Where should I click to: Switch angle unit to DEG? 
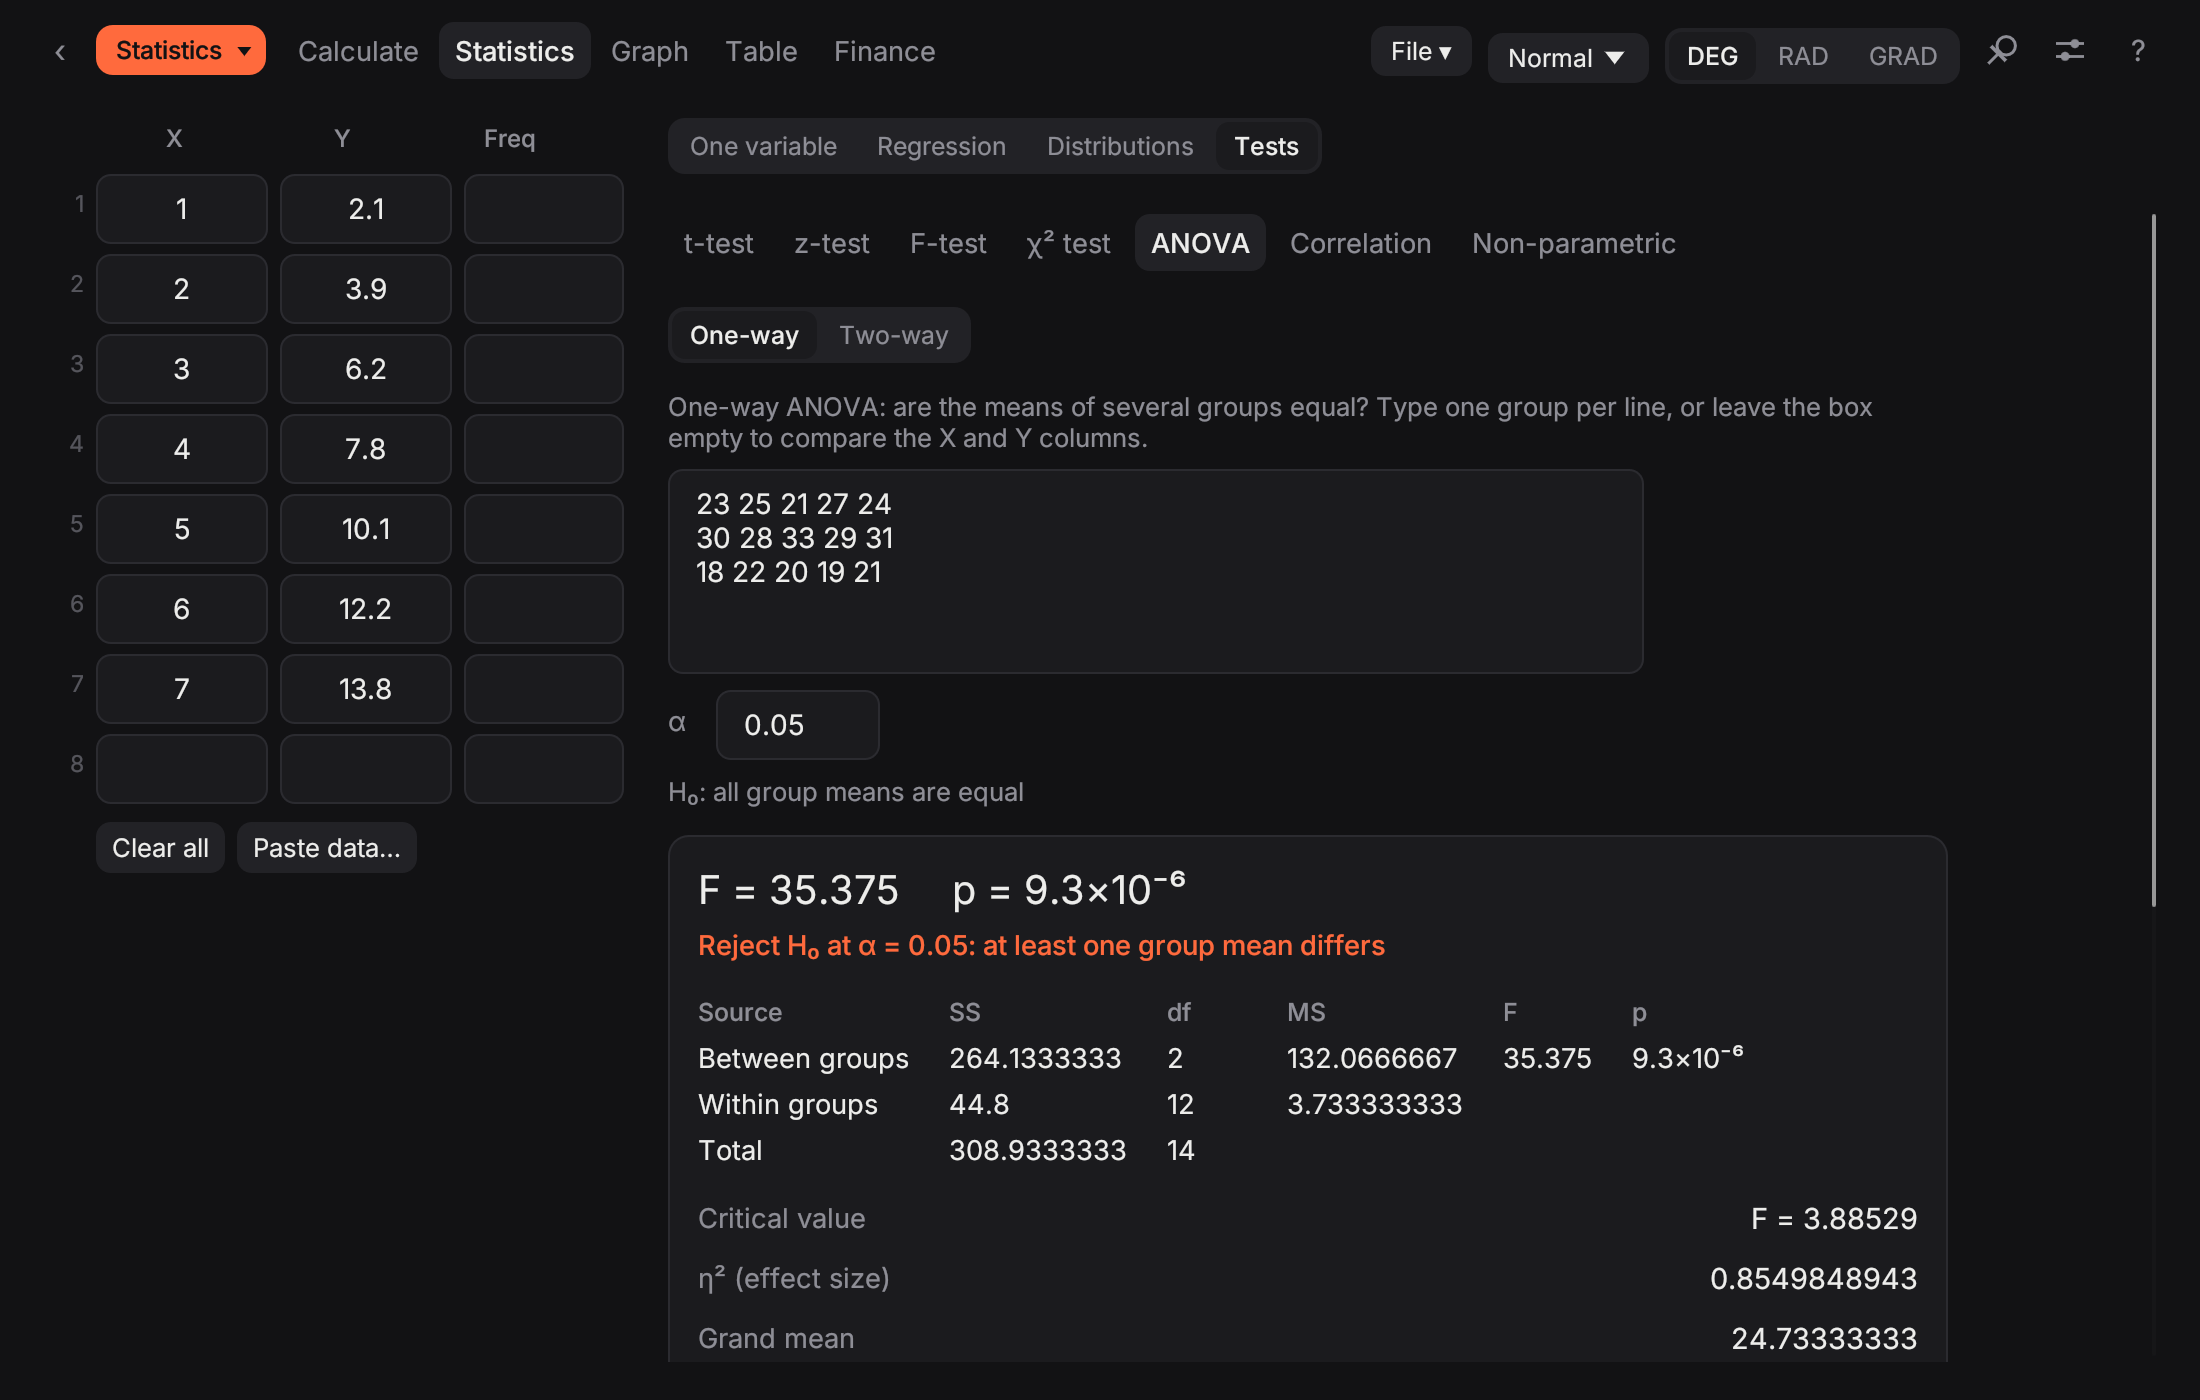[1712, 56]
